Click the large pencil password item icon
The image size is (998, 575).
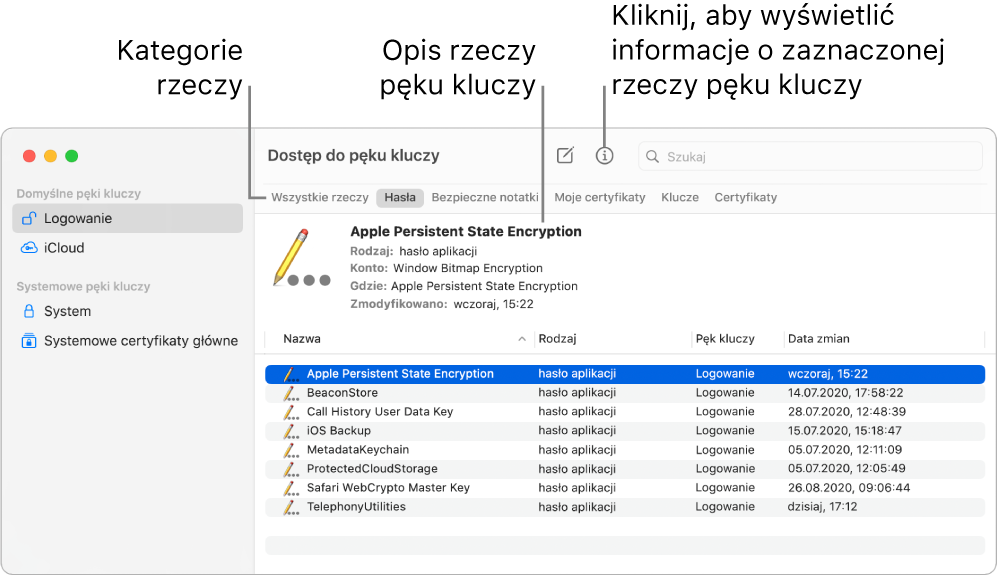[297, 259]
